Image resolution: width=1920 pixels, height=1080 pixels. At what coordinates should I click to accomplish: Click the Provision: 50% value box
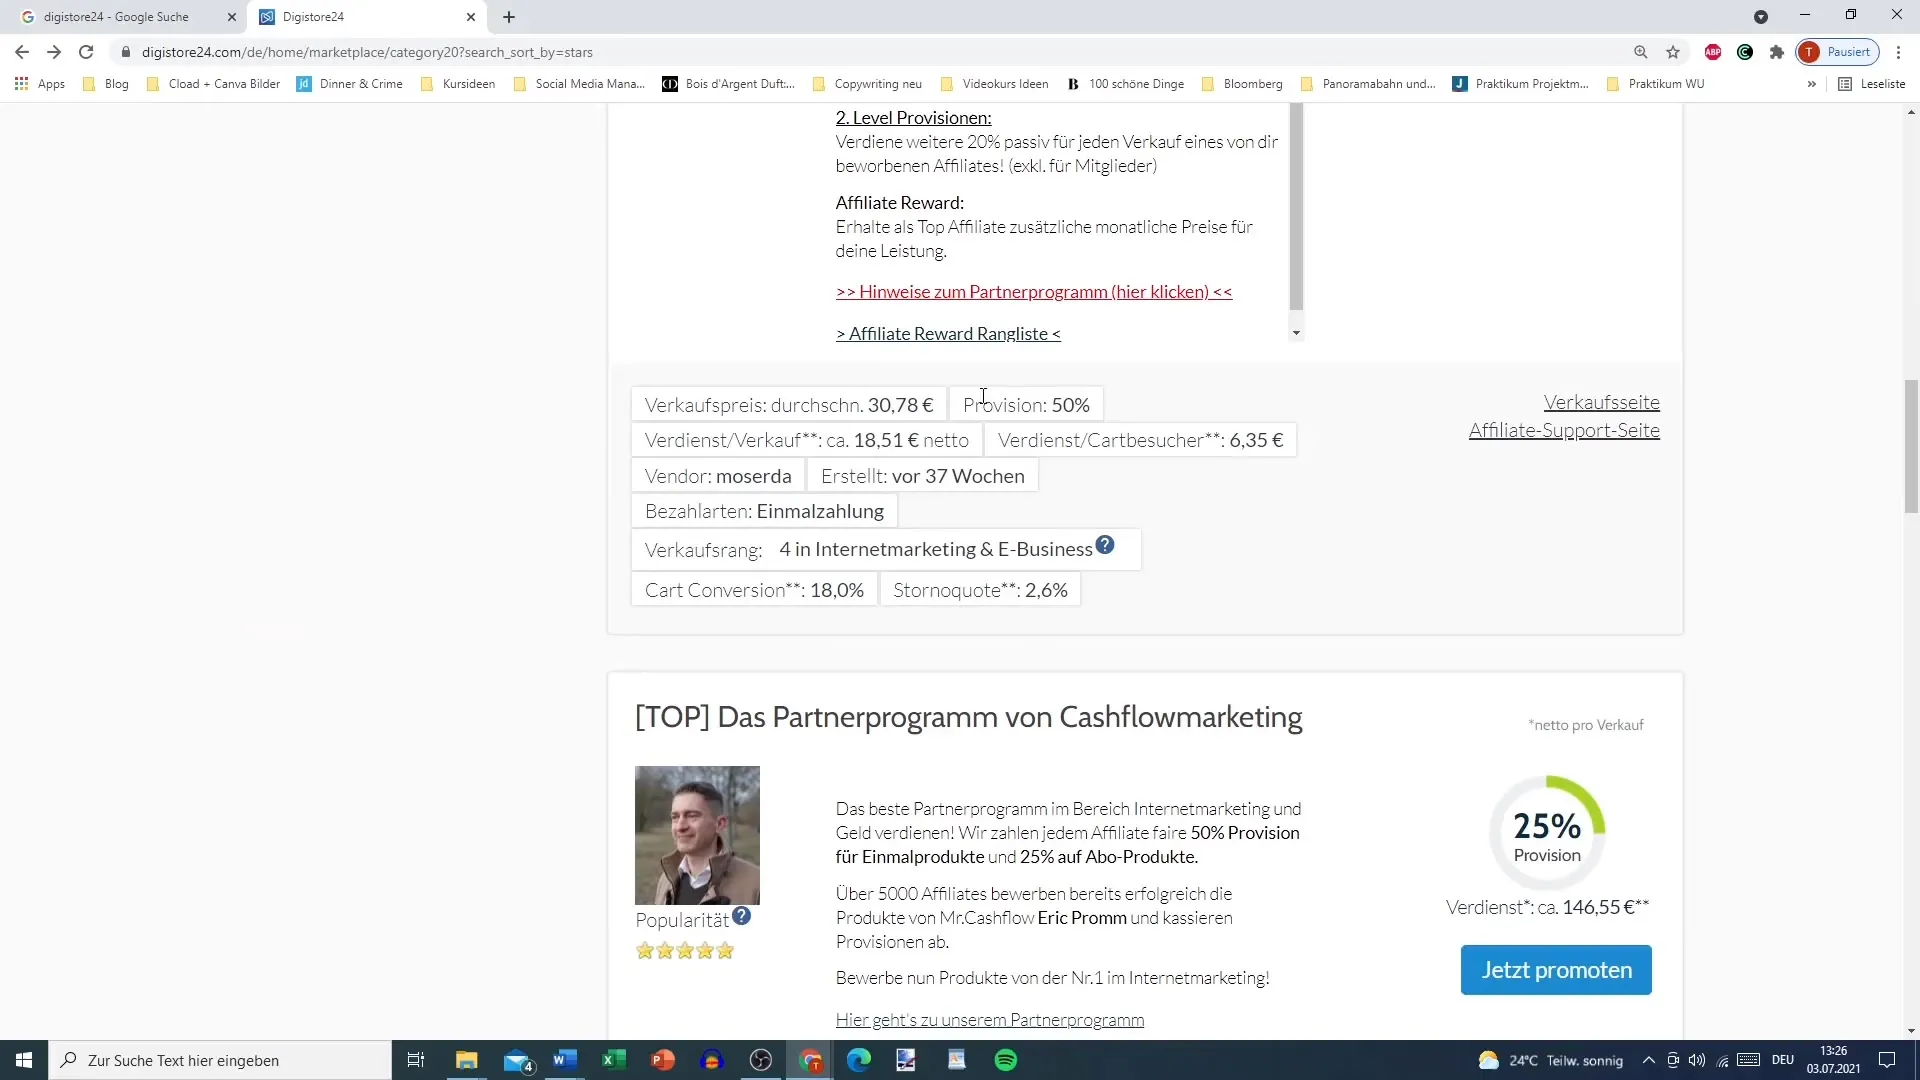tap(1026, 405)
